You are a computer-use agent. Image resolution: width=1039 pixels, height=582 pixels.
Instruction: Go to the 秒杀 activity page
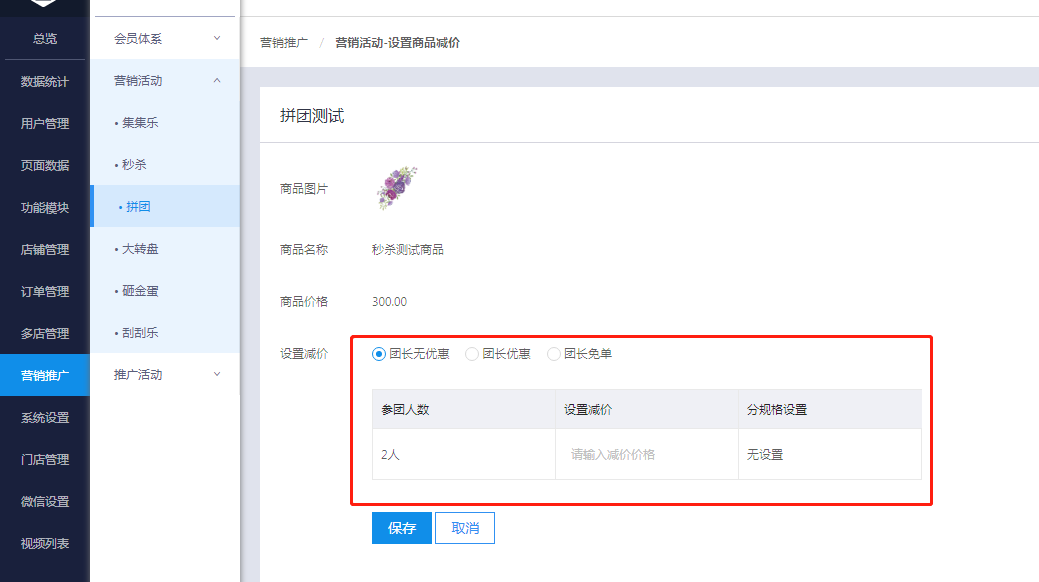click(134, 165)
